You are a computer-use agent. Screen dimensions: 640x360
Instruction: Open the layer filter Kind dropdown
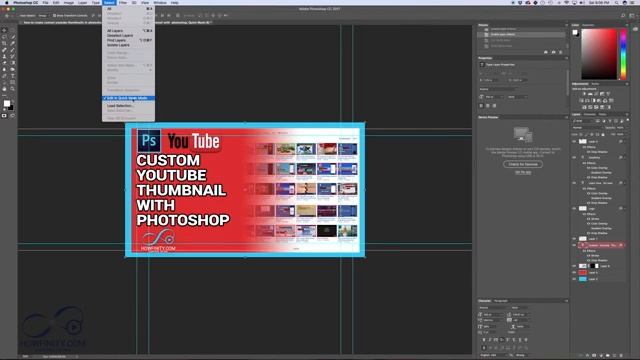tap(583, 121)
